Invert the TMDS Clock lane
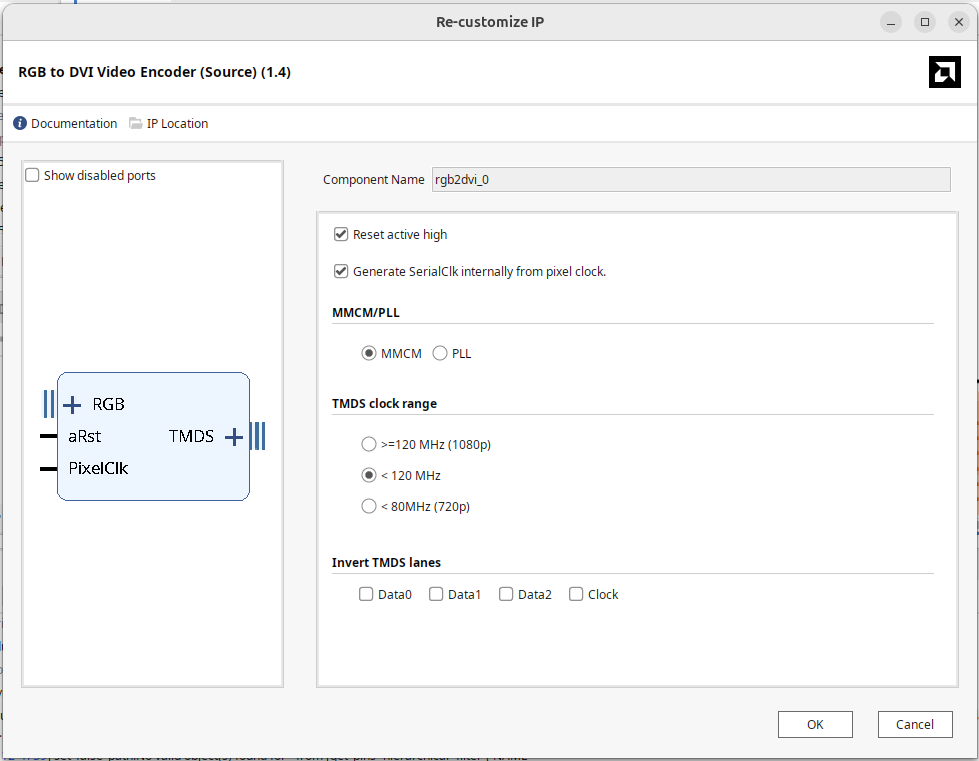979x761 pixels. [576, 595]
